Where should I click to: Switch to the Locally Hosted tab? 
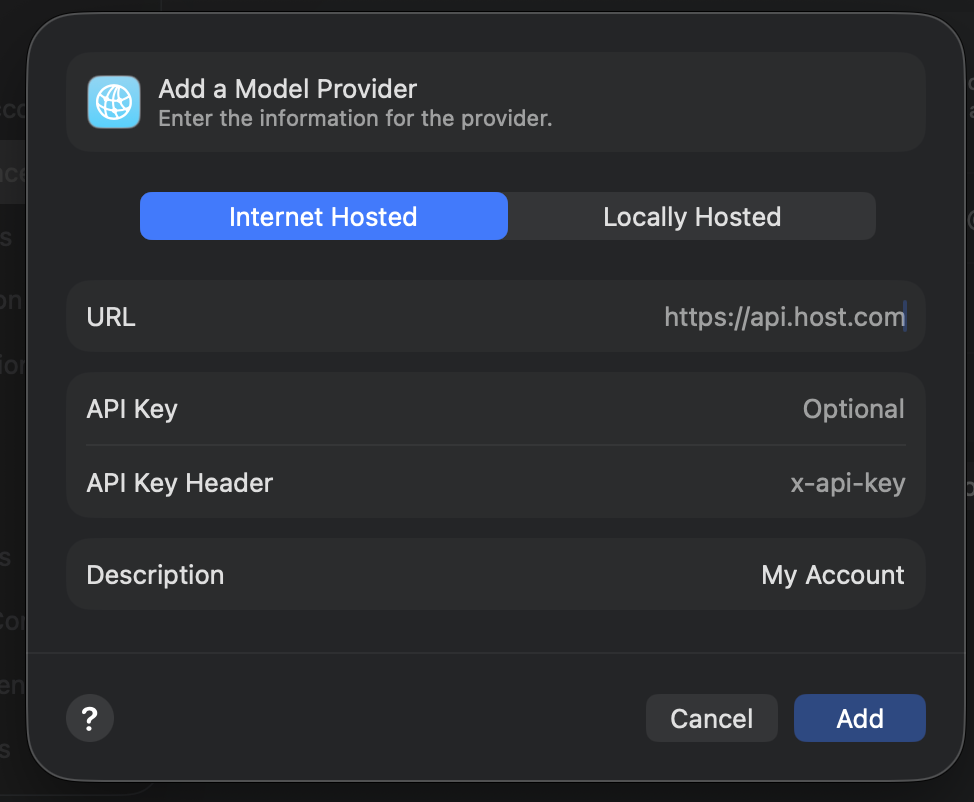(692, 217)
